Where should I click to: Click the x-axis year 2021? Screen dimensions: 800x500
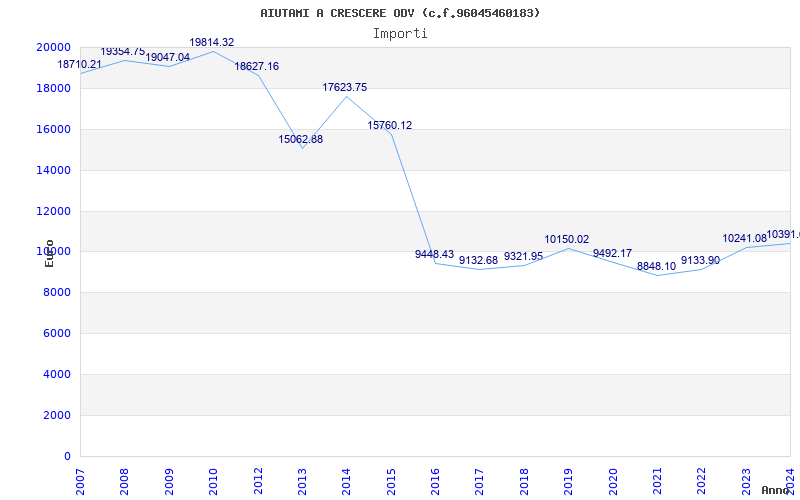658,481
